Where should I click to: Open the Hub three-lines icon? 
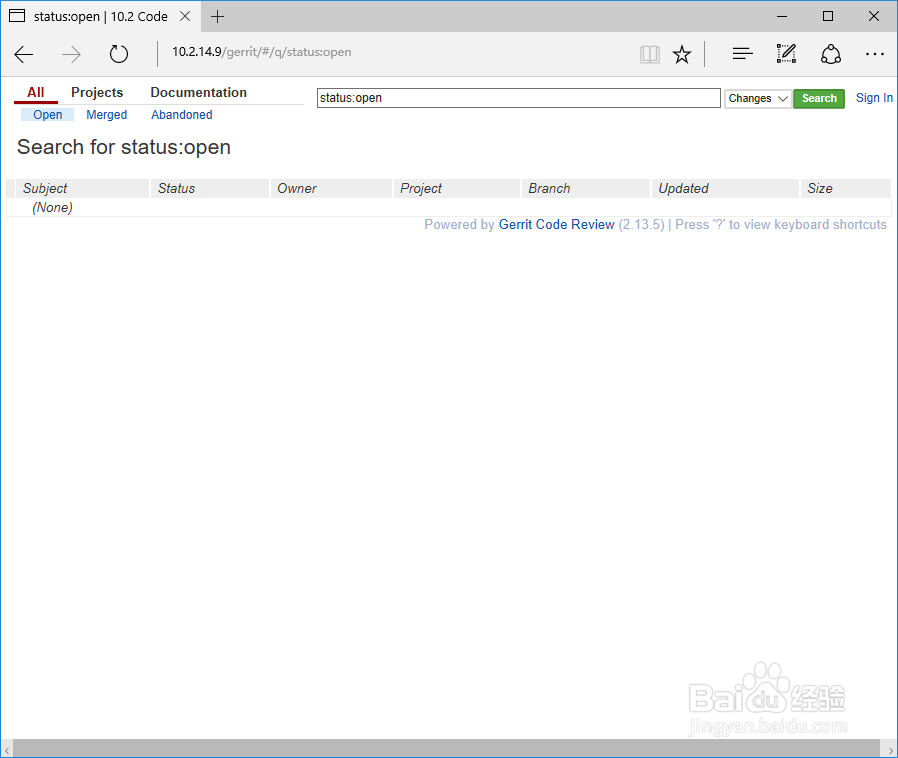tap(742, 54)
